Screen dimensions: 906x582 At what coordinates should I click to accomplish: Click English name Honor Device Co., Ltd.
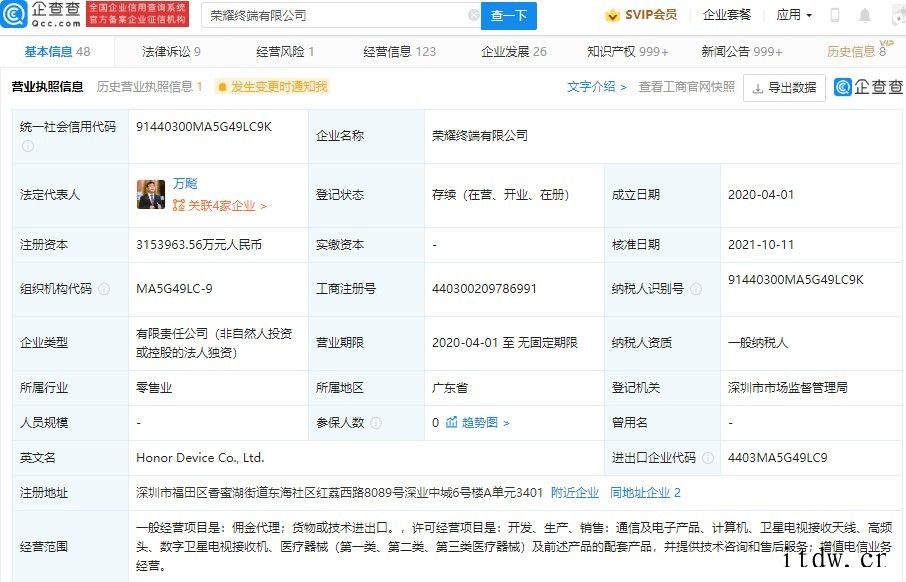pos(200,458)
